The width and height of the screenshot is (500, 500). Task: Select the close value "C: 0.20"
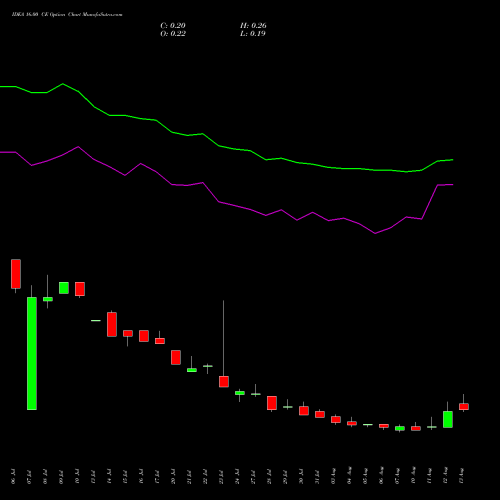tap(173, 26)
